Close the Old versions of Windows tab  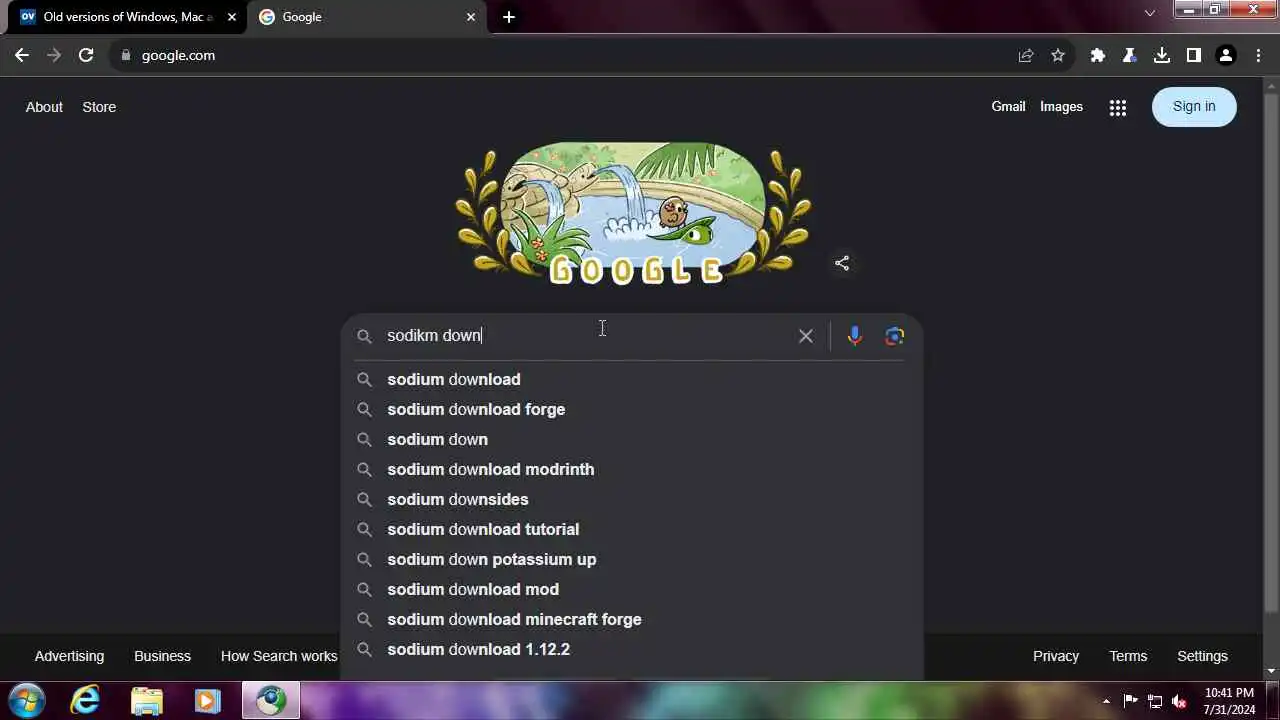tap(232, 17)
